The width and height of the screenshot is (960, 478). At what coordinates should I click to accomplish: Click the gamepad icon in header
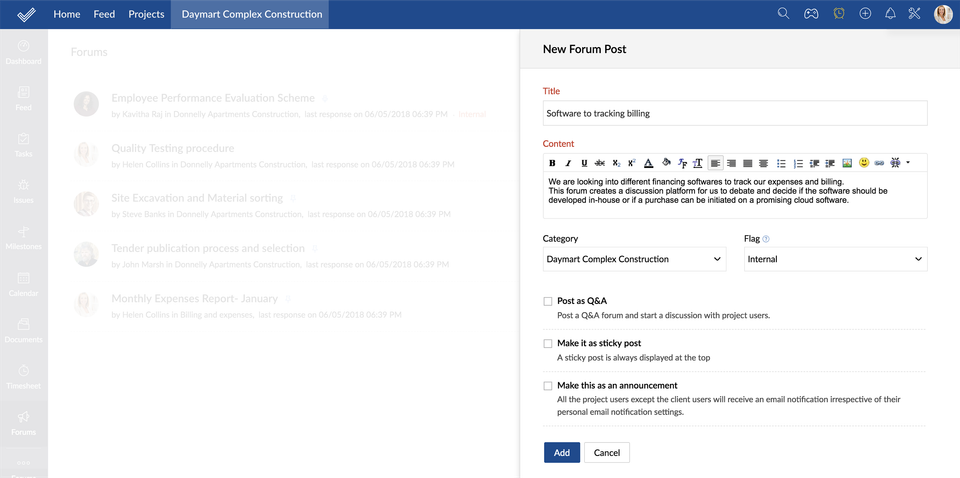(x=811, y=14)
